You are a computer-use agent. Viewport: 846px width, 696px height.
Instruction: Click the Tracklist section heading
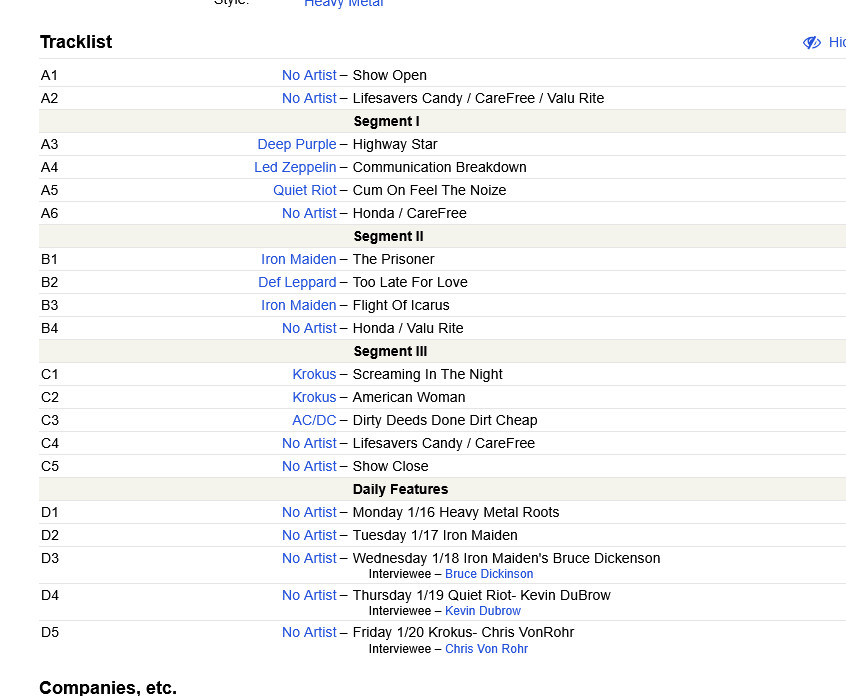tap(76, 42)
